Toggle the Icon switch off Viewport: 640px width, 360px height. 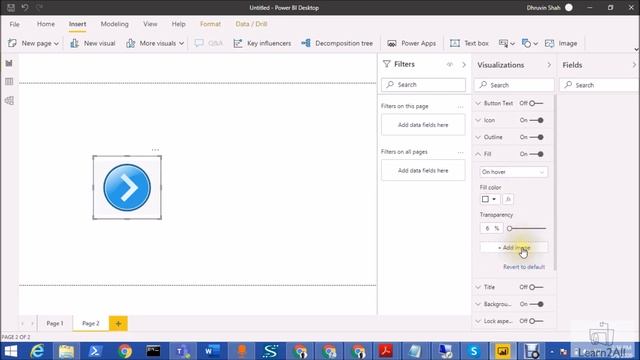tap(536, 120)
